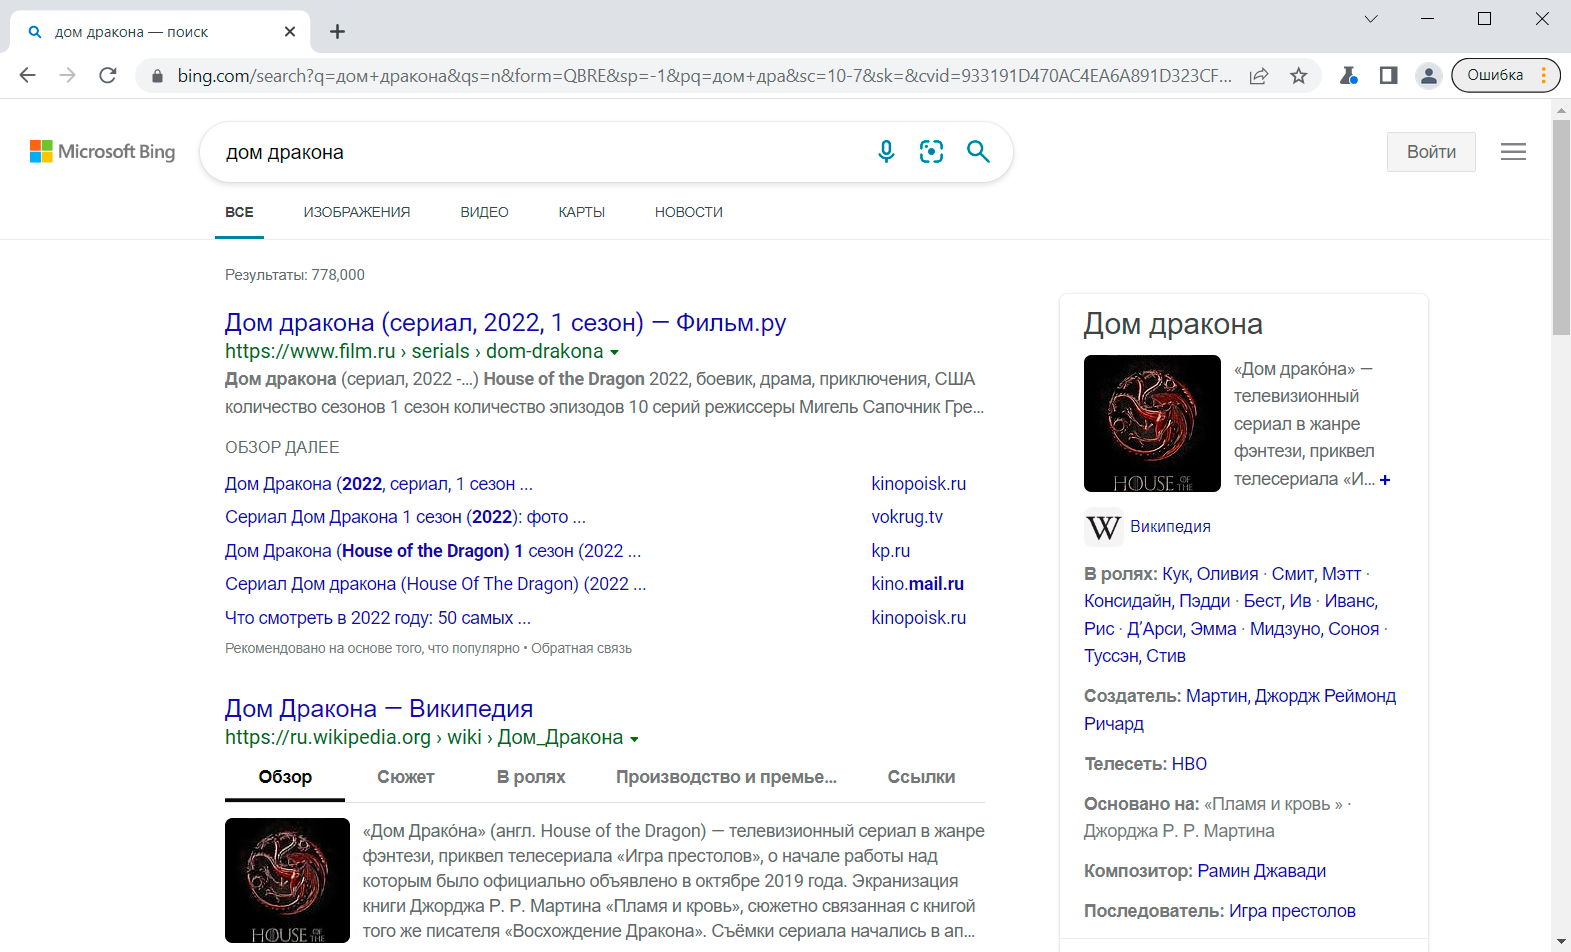Reload the page
1571x952 pixels.
point(108,75)
